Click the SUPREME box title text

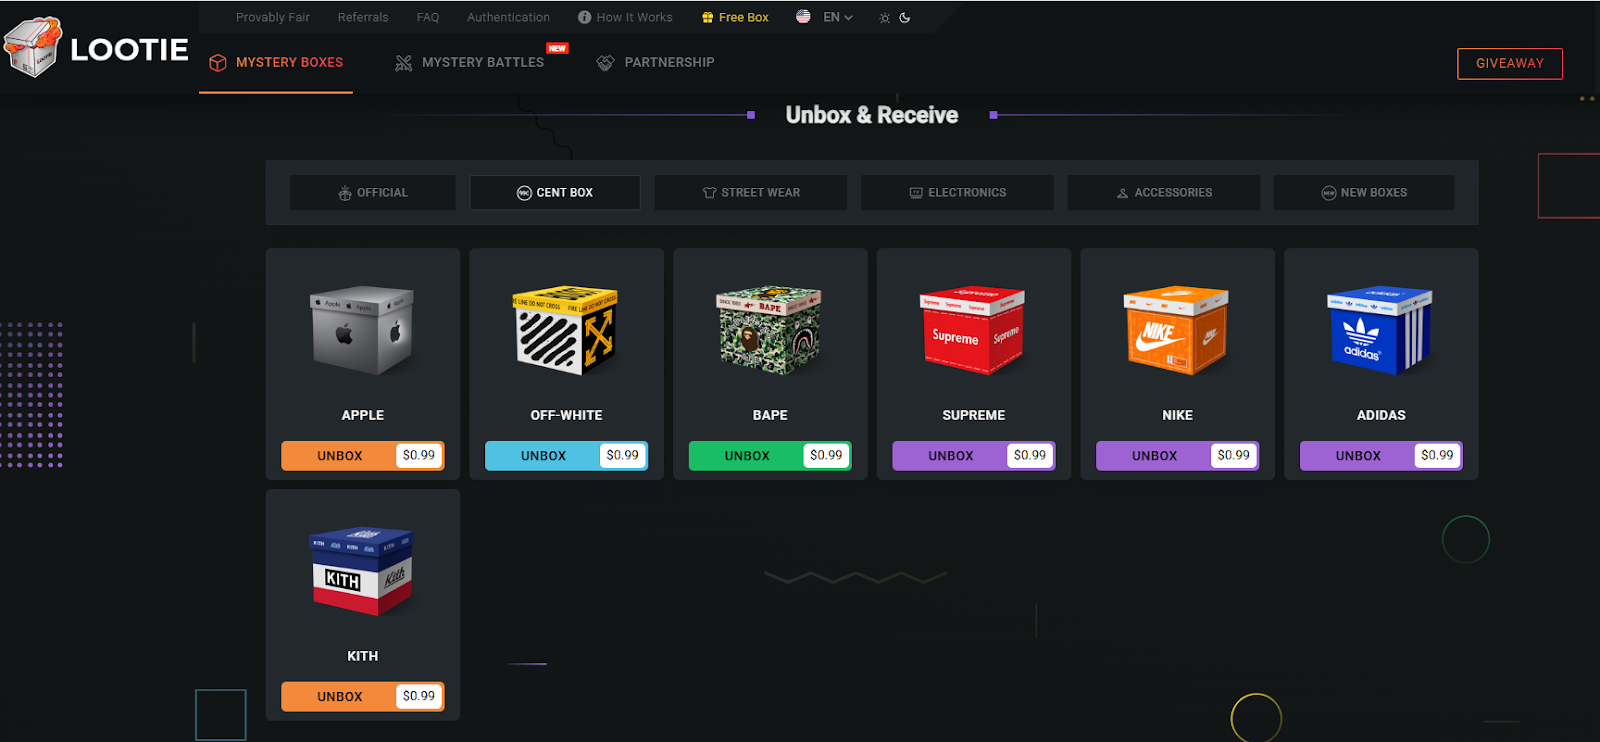click(974, 415)
